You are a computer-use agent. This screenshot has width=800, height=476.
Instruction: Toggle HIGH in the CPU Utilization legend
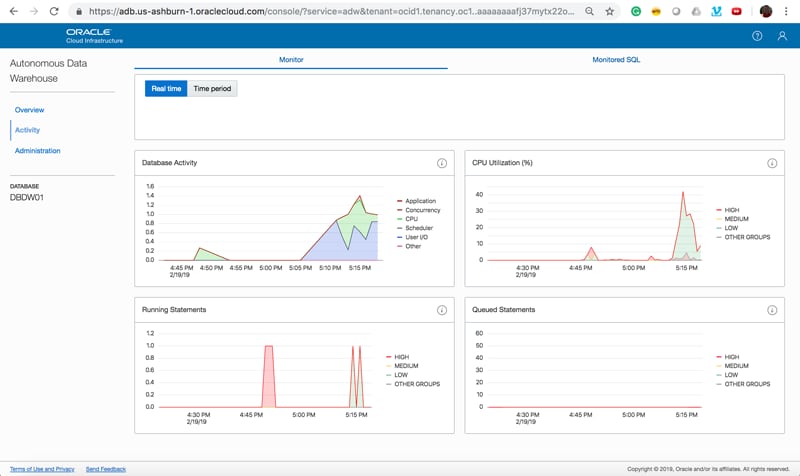coord(728,210)
